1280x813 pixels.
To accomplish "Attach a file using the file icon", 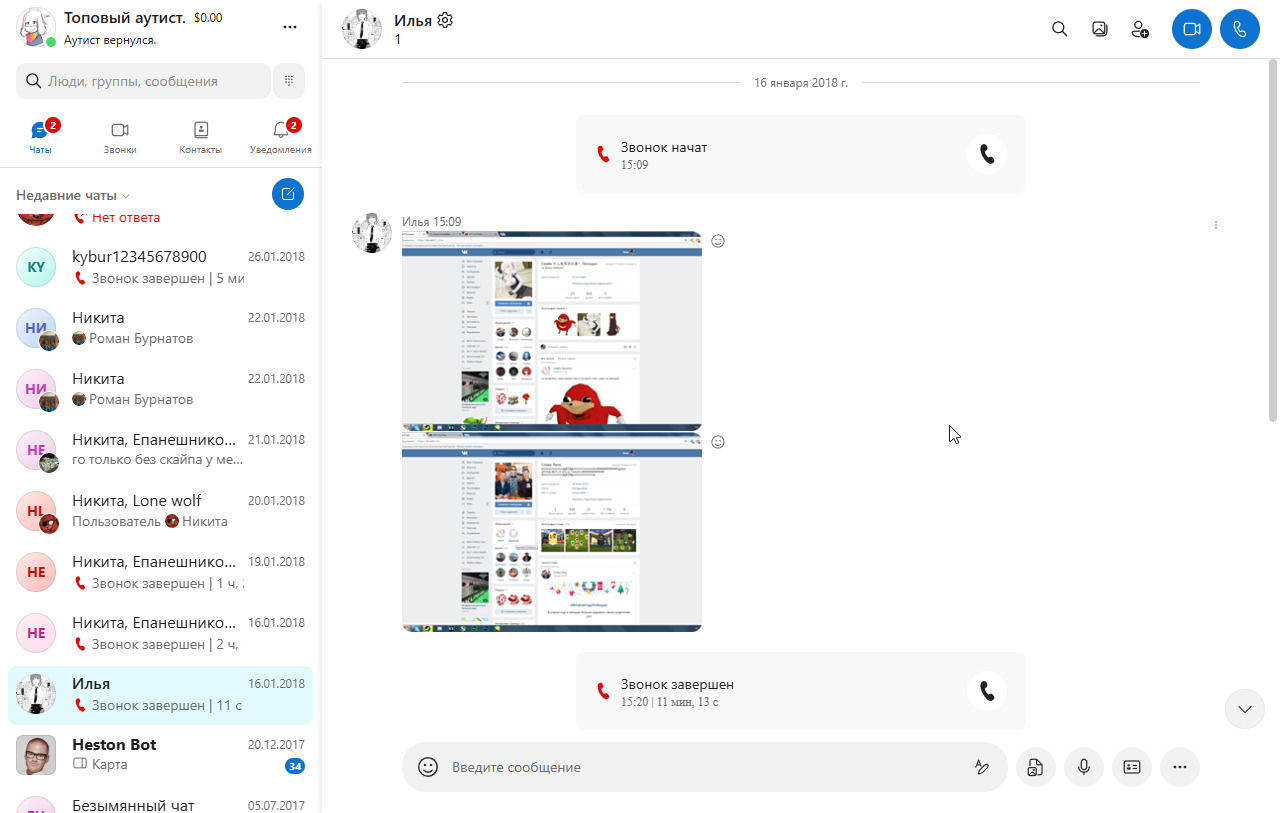I will coord(1035,767).
